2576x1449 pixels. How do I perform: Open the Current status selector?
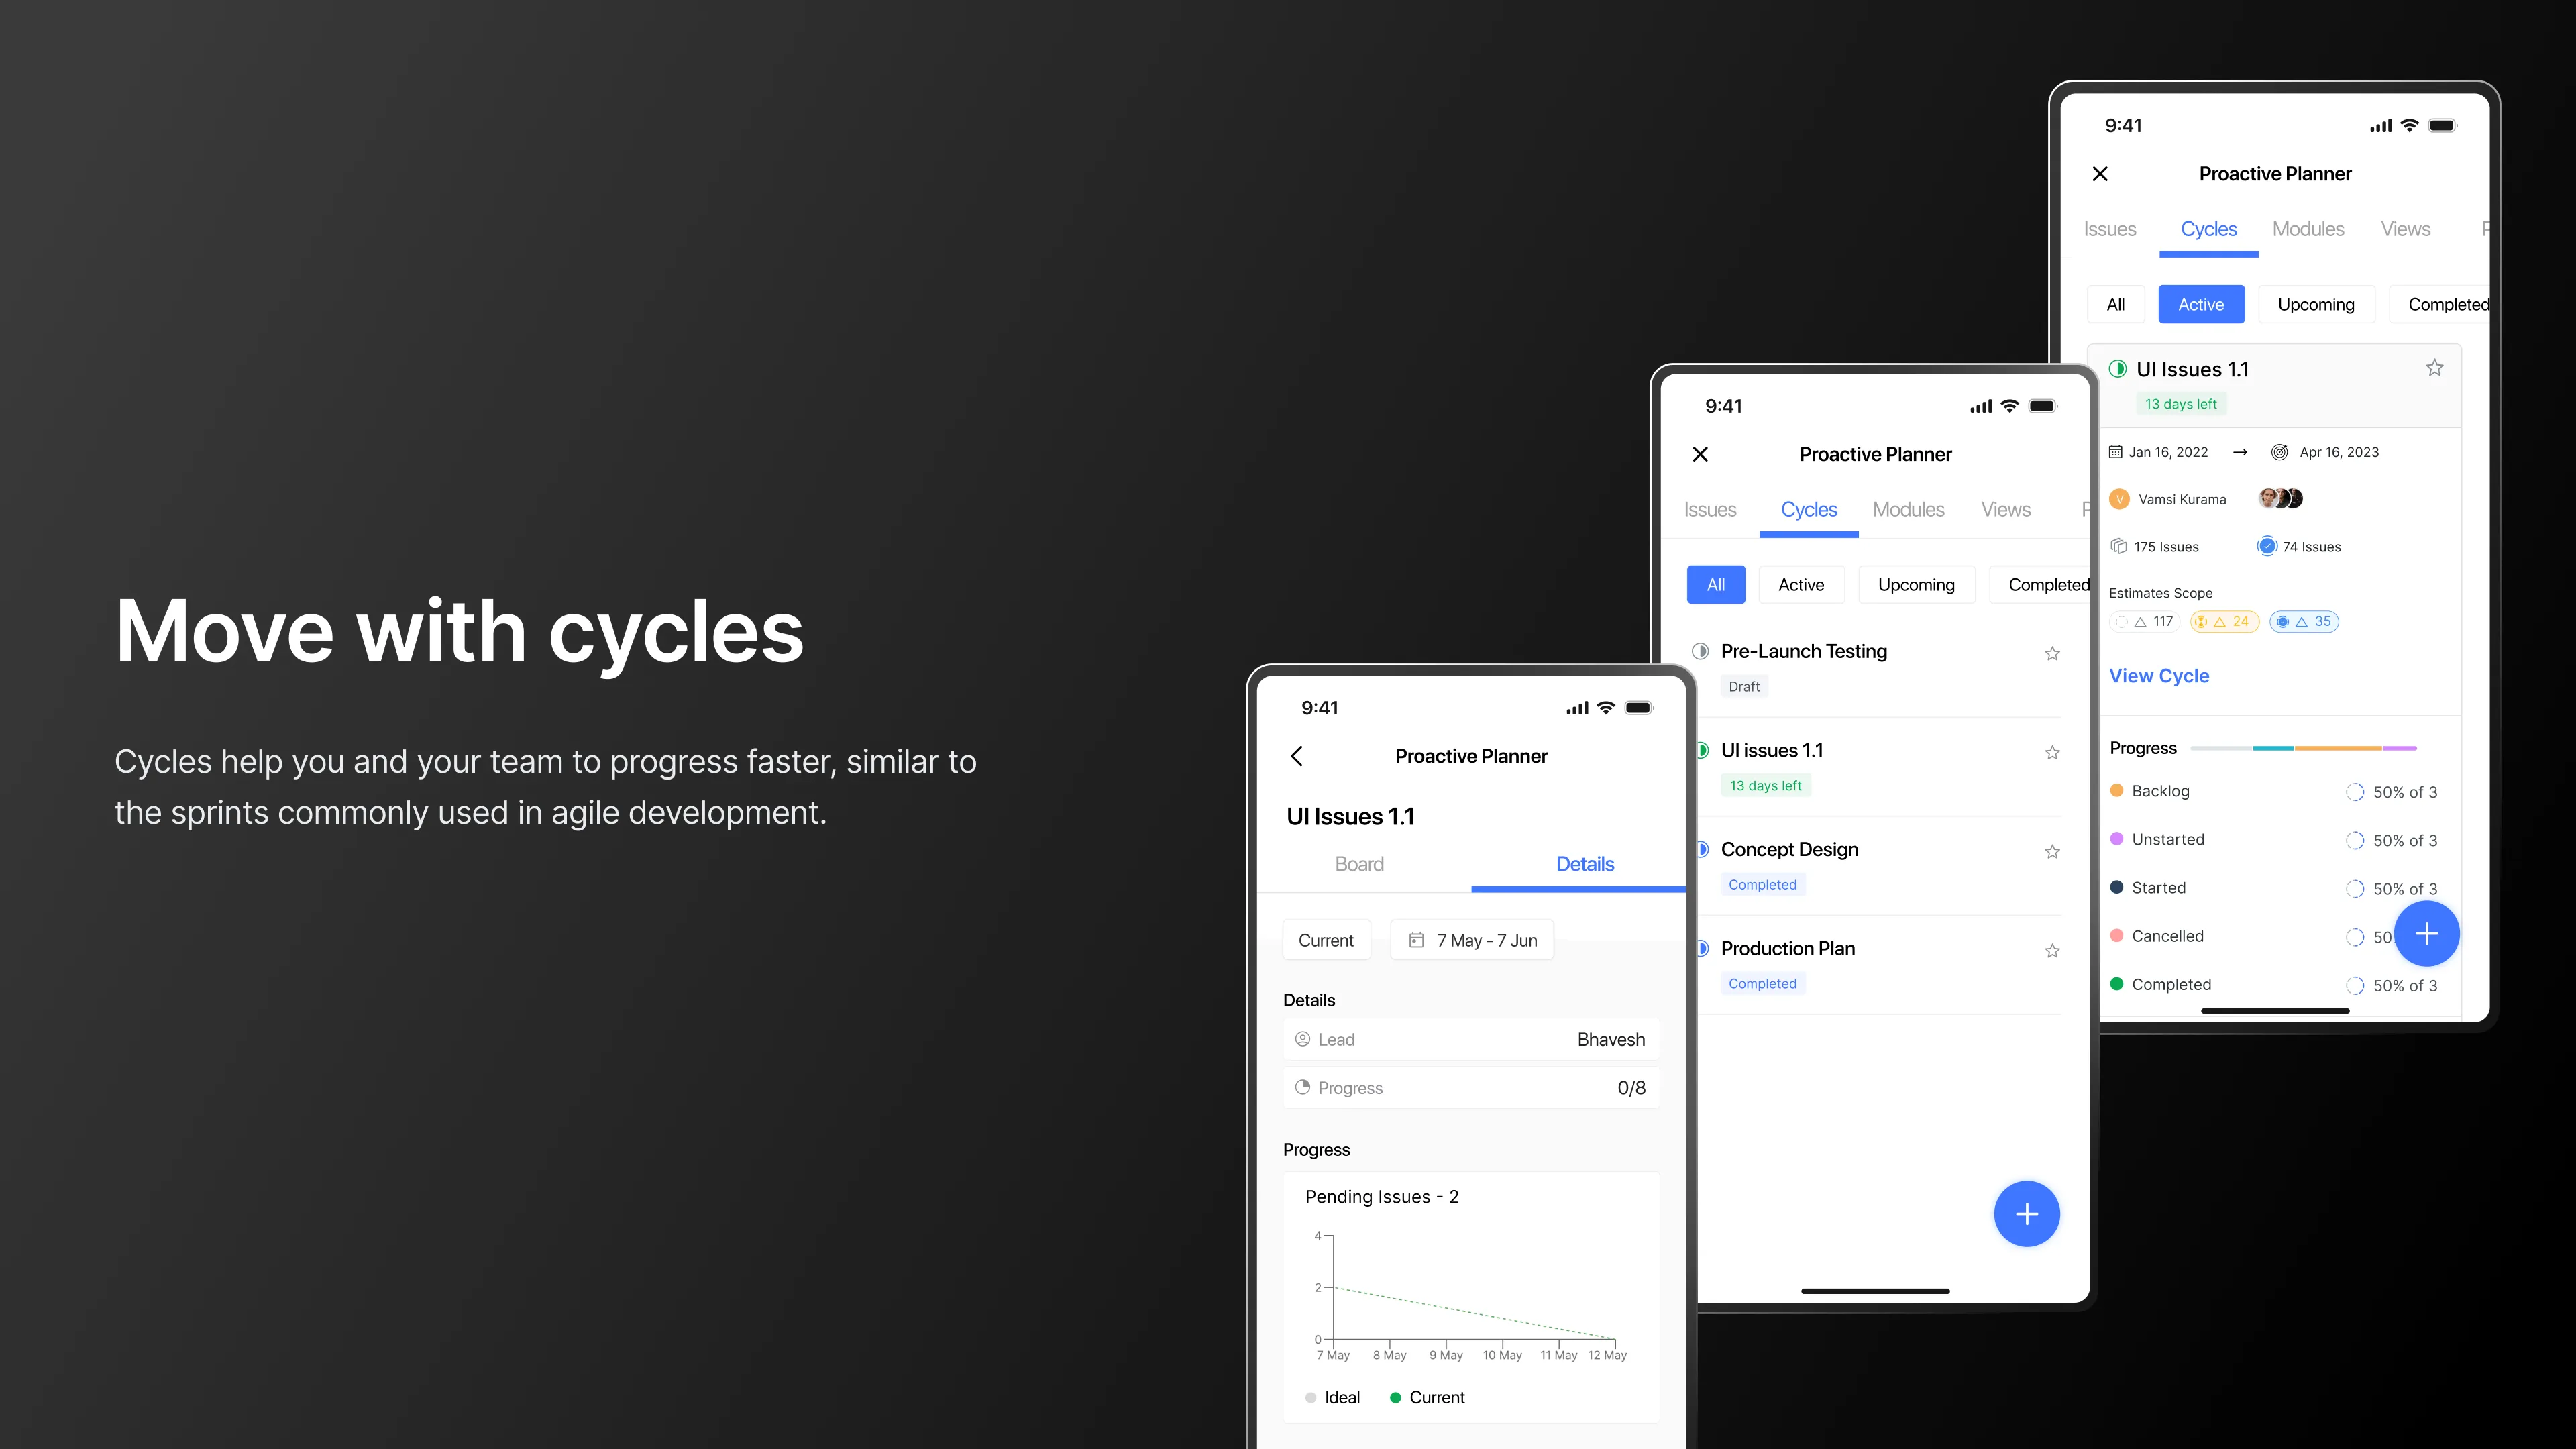(x=1326, y=940)
